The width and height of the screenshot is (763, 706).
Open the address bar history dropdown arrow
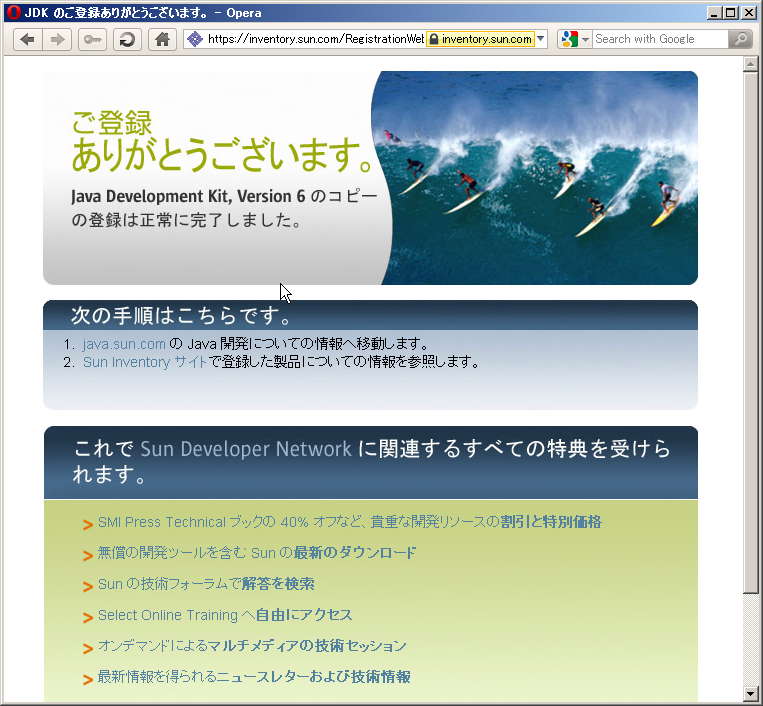coord(541,39)
